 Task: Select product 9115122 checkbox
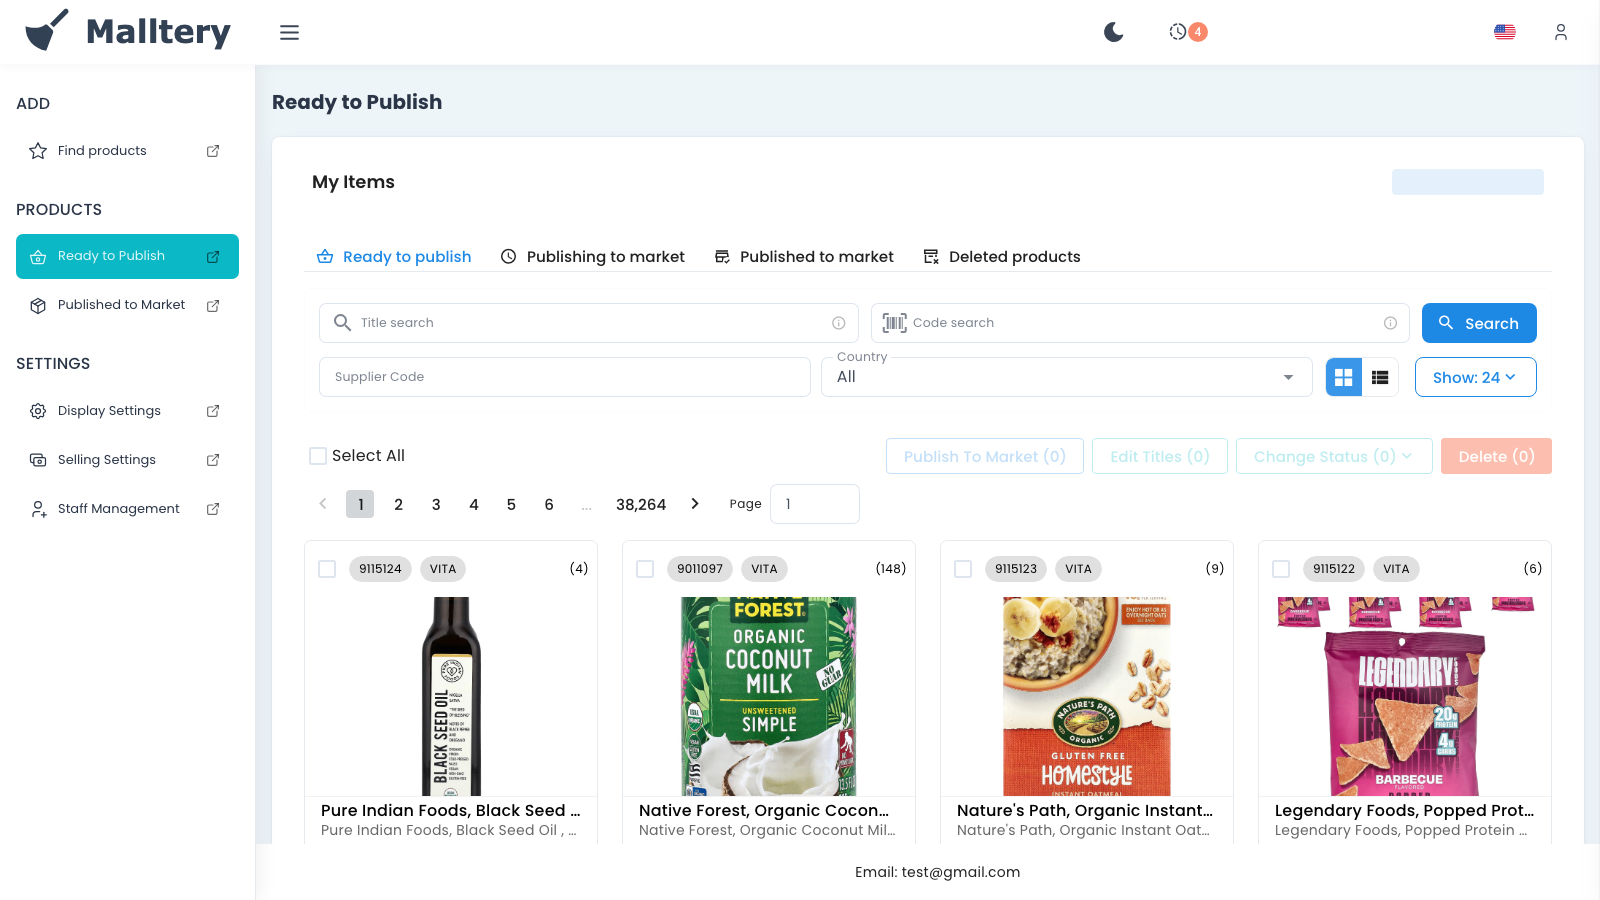coord(1281,569)
